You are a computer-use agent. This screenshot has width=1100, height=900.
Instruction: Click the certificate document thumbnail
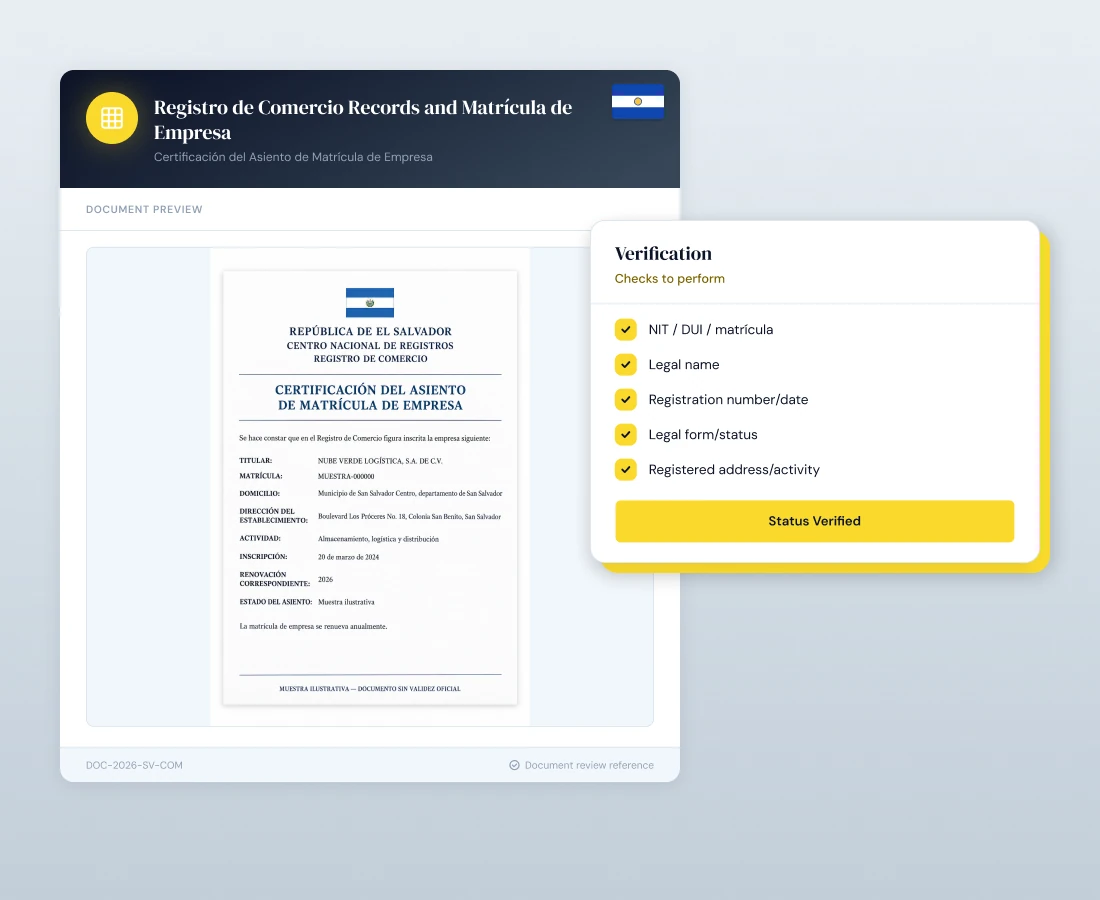point(370,488)
